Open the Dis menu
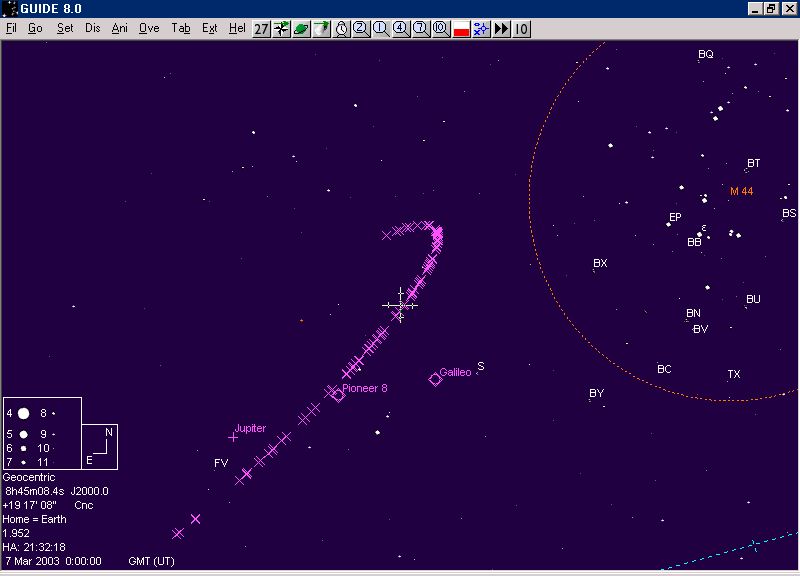Image resolution: width=800 pixels, height=576 pixels. click(x=92, y=29)
